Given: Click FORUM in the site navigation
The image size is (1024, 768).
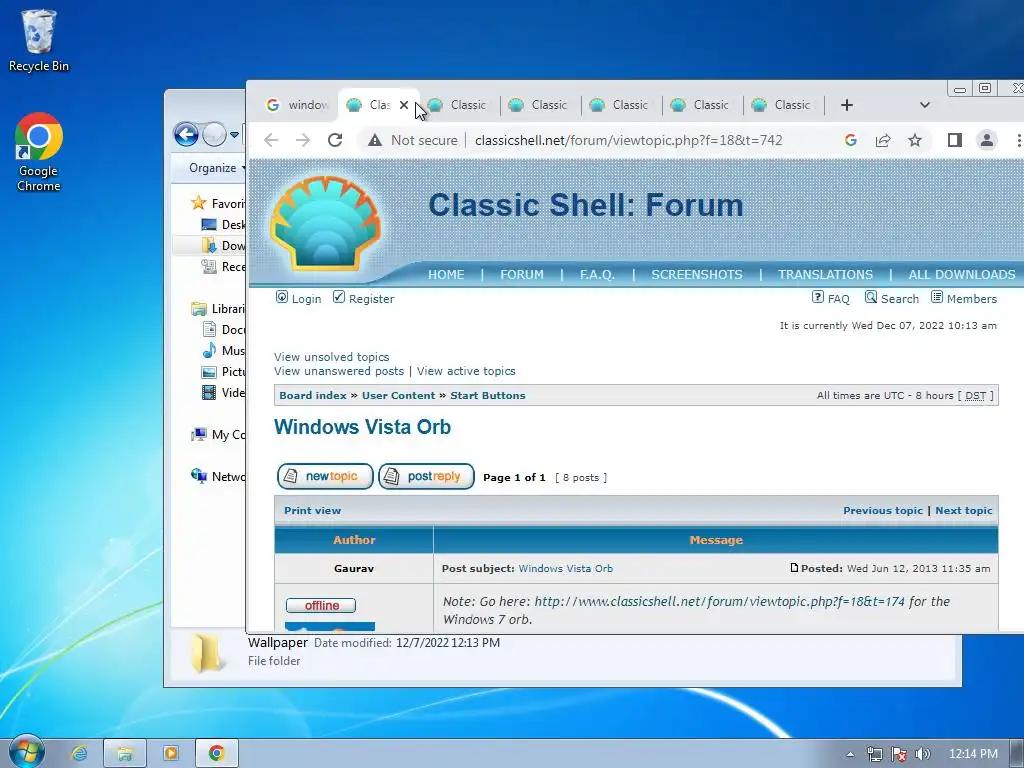Looking at the screenshot, I should [x=522, y=275].
